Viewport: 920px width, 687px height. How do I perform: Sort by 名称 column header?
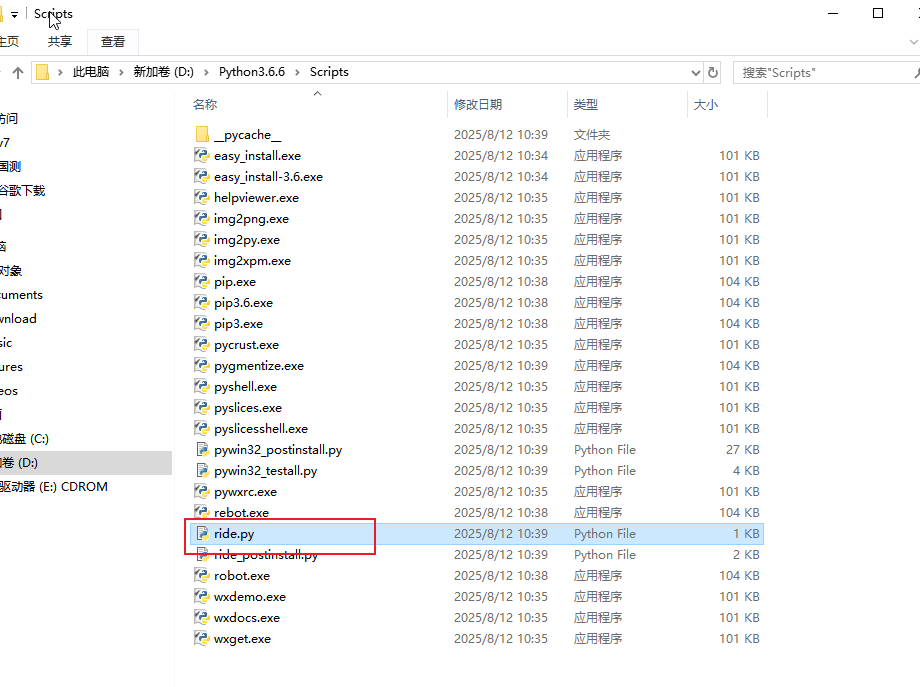click(205, 104)
